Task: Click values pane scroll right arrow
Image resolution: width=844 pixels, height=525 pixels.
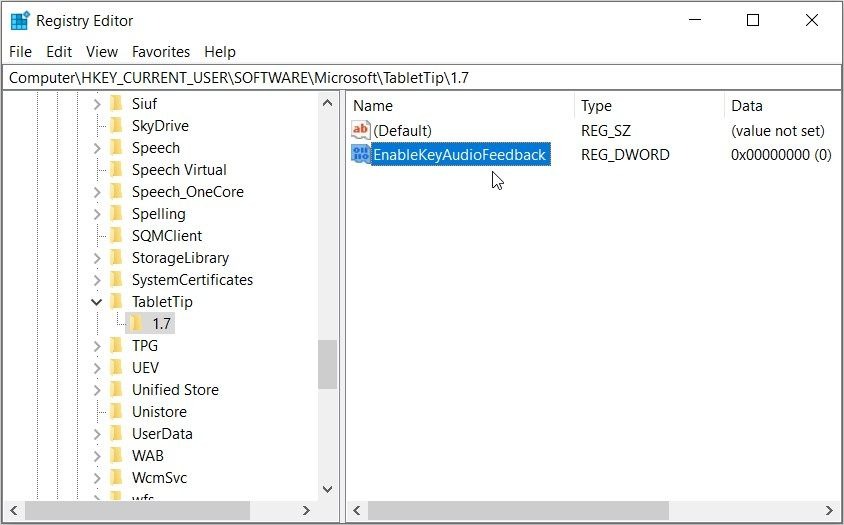Action: (x=829, y=510)
